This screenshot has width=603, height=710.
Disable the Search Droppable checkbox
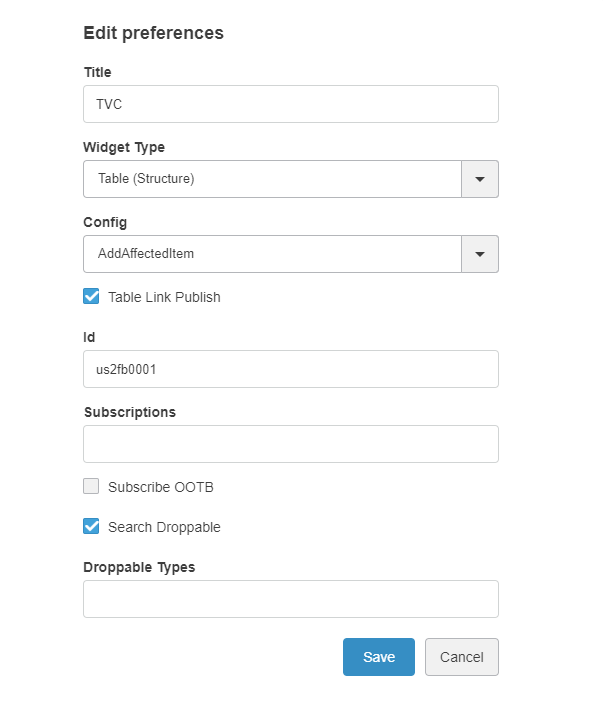(91, 527)
